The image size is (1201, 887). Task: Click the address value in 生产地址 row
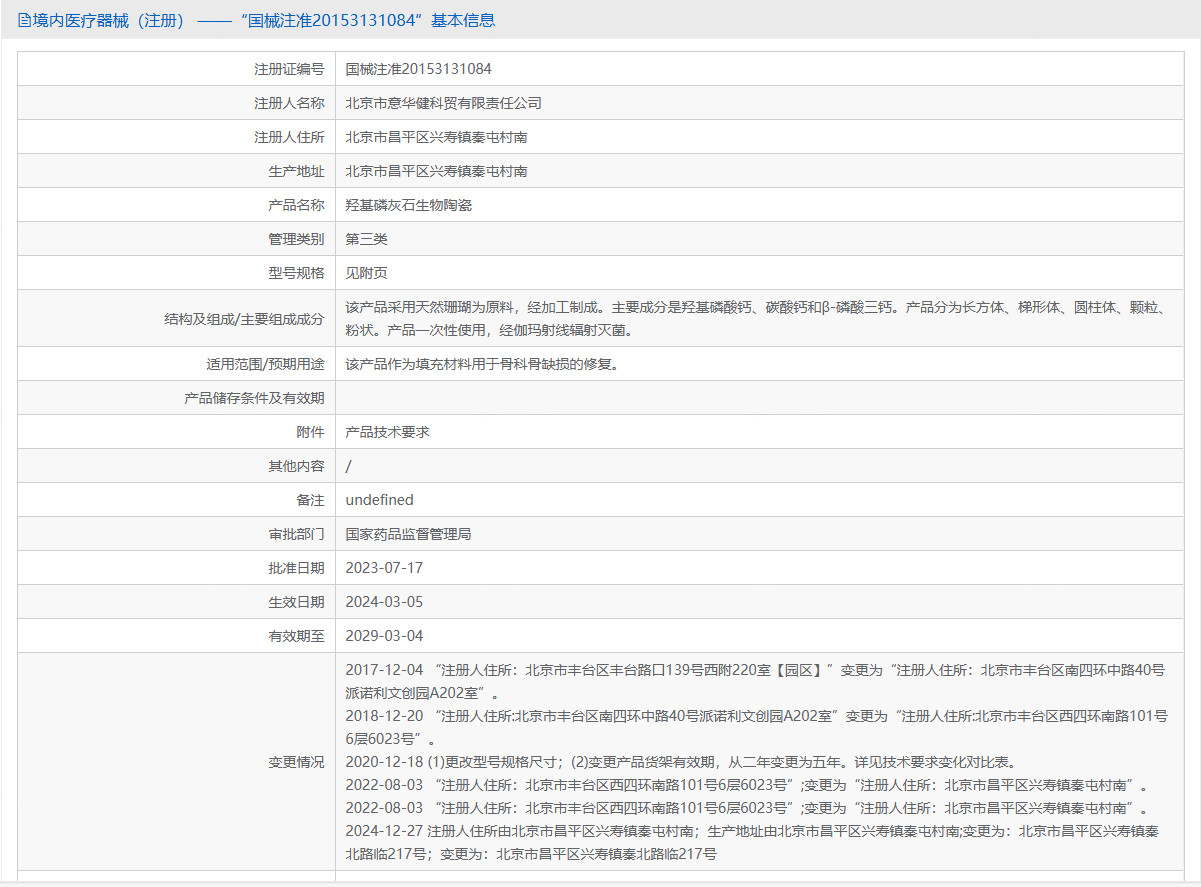point(436,171)
